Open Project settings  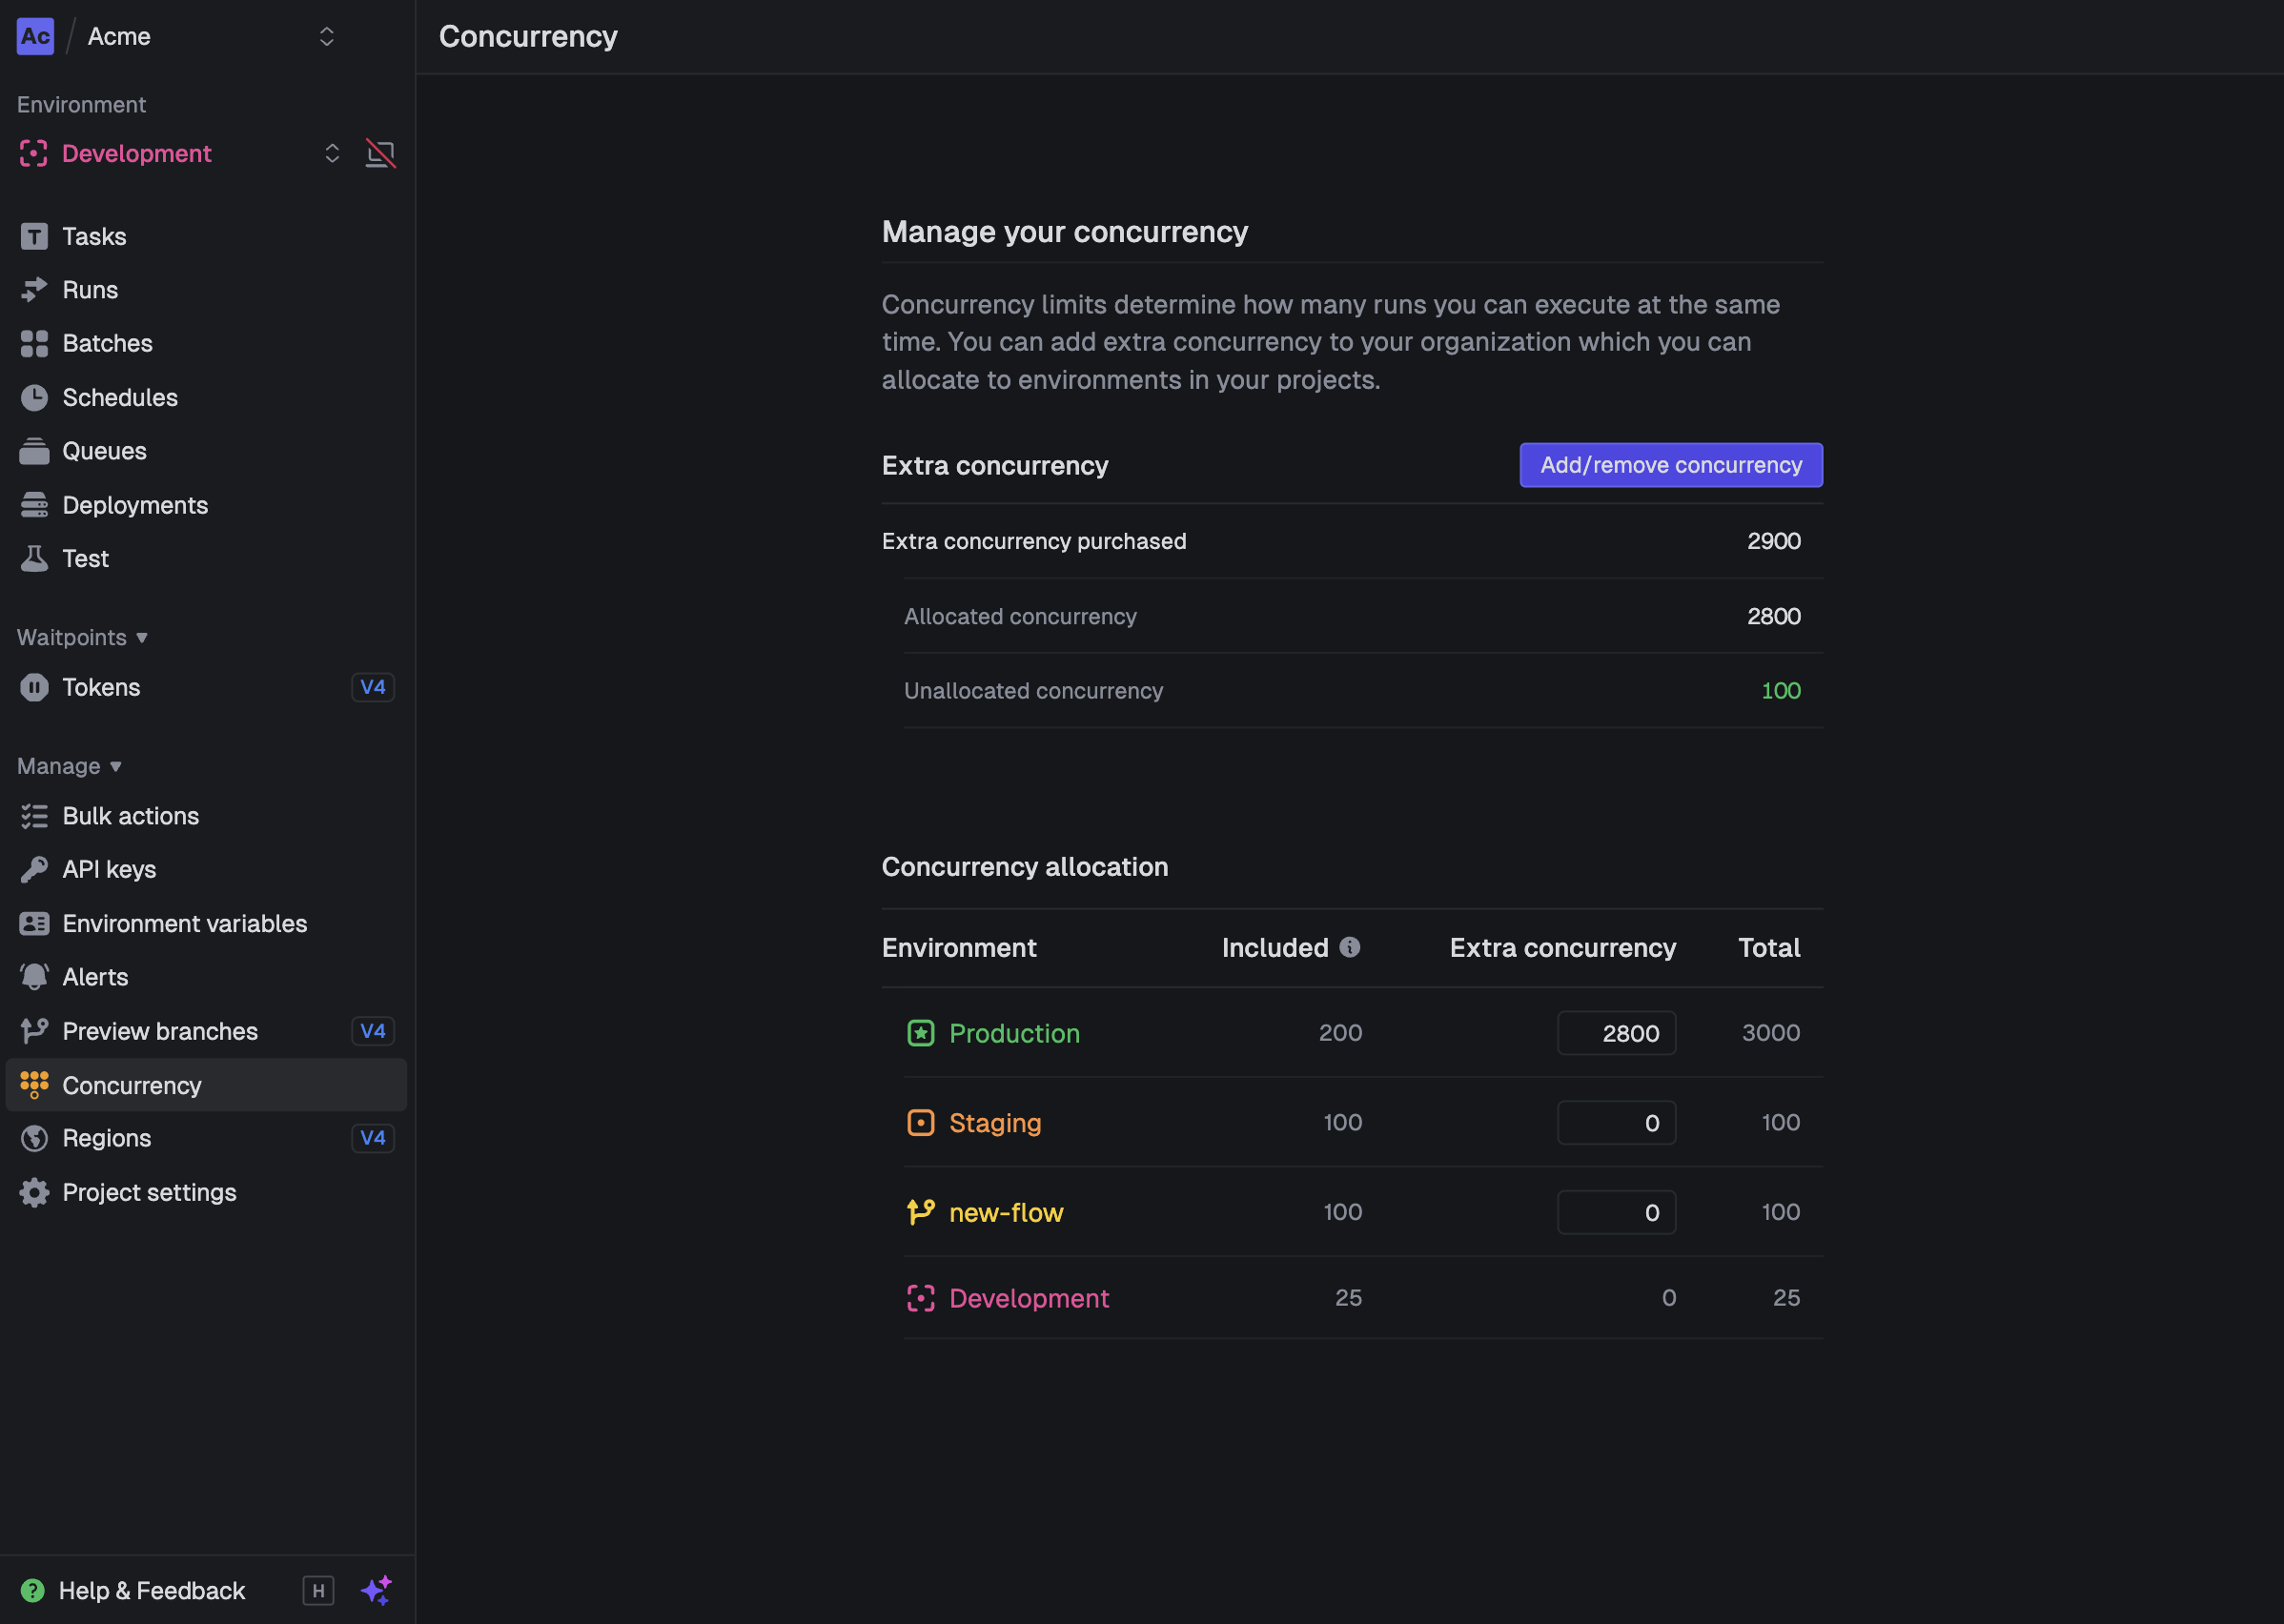pos(150,1192)
